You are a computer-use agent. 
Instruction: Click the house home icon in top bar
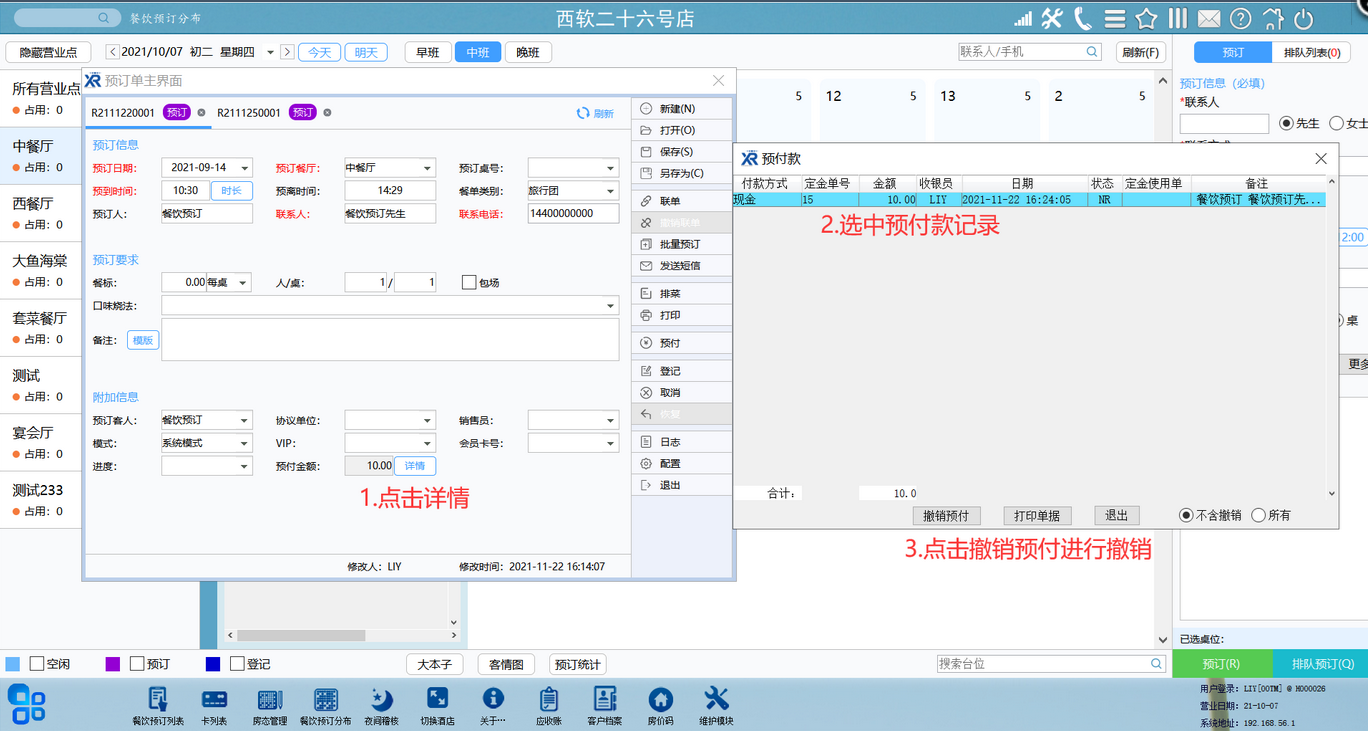(1273, 18)
